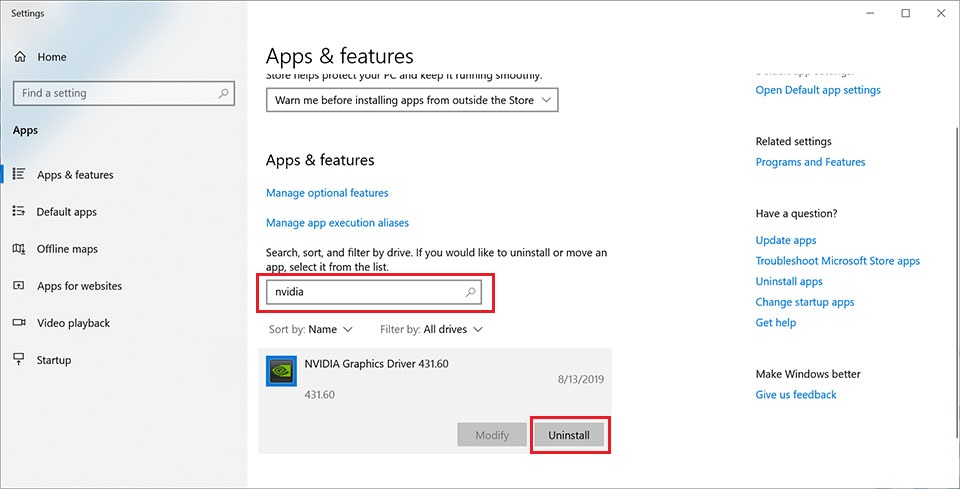Click the Default apps sidebar icon
Viewport: 960px width, 489px height.
coord(18,212)
